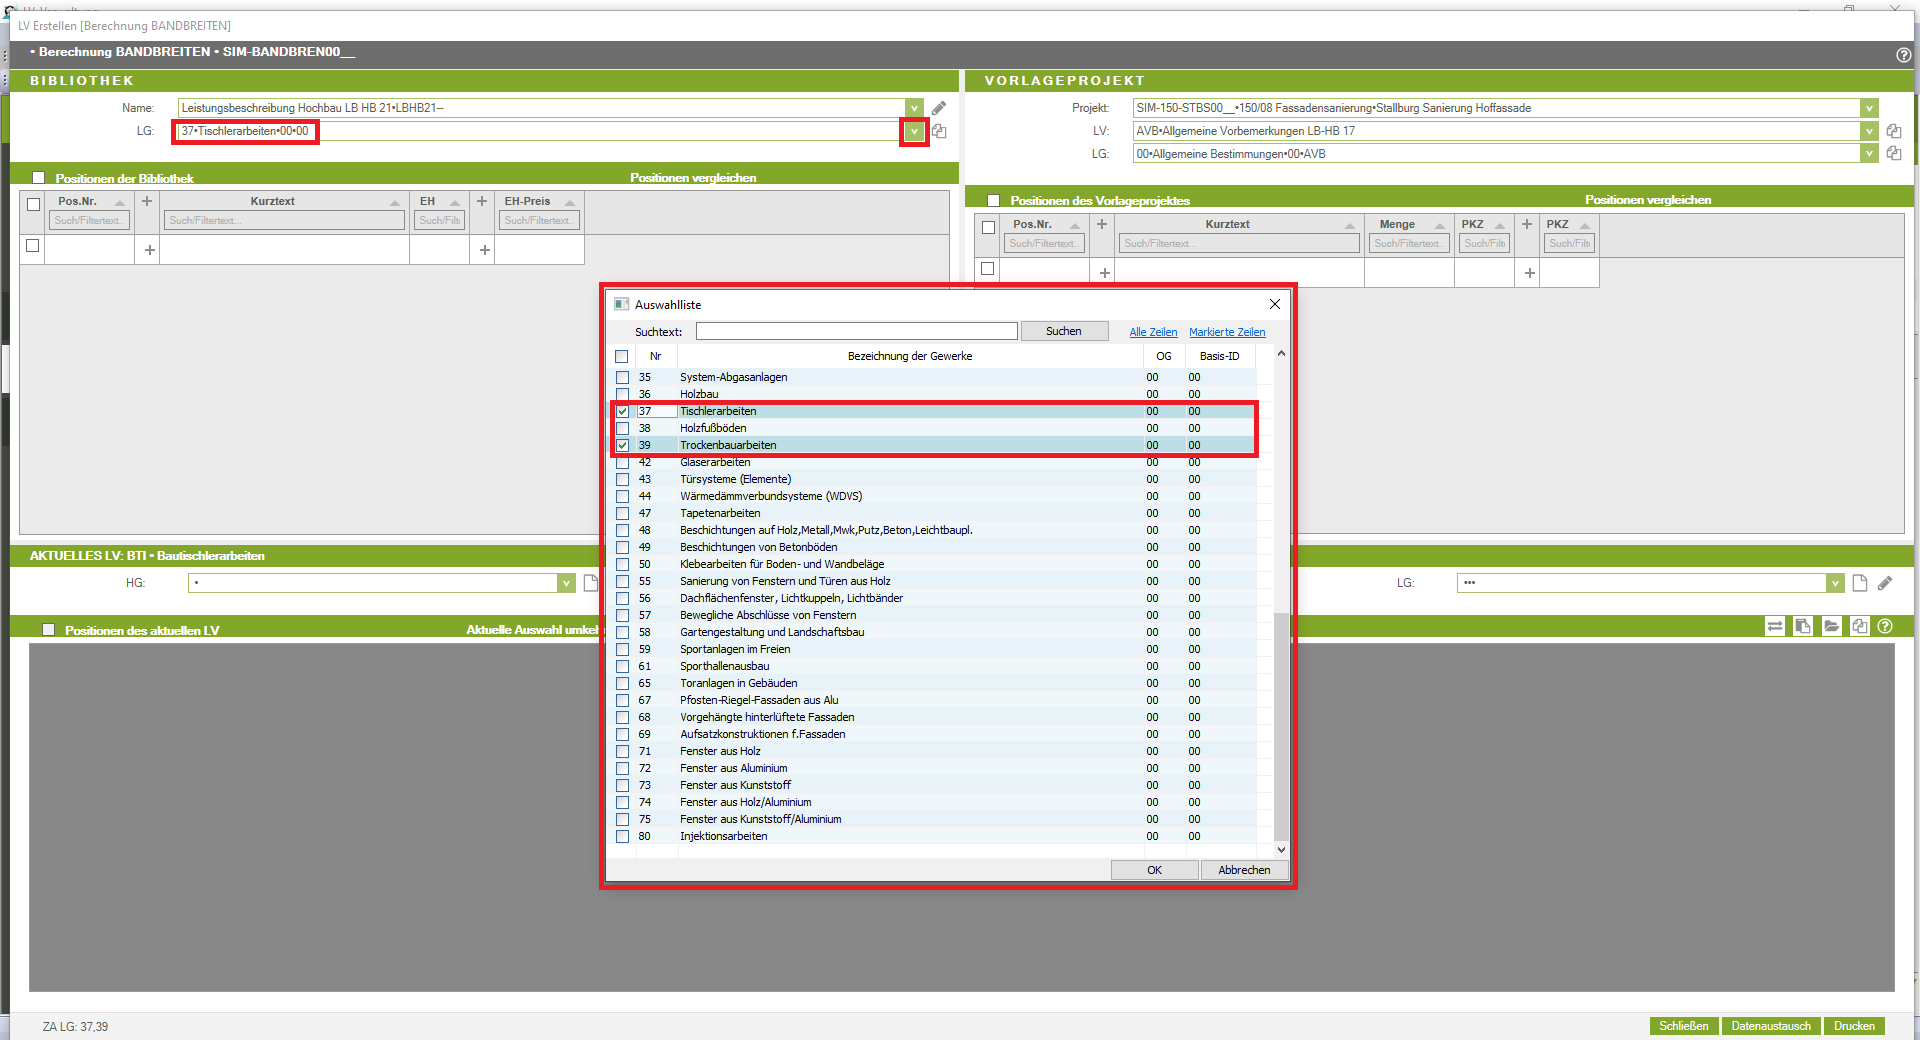Image resolution: width=1920 pixels, height=1040 pixels.
Task: Open the Bibliothek LG dropdown arrow
Action: (913, 131)
